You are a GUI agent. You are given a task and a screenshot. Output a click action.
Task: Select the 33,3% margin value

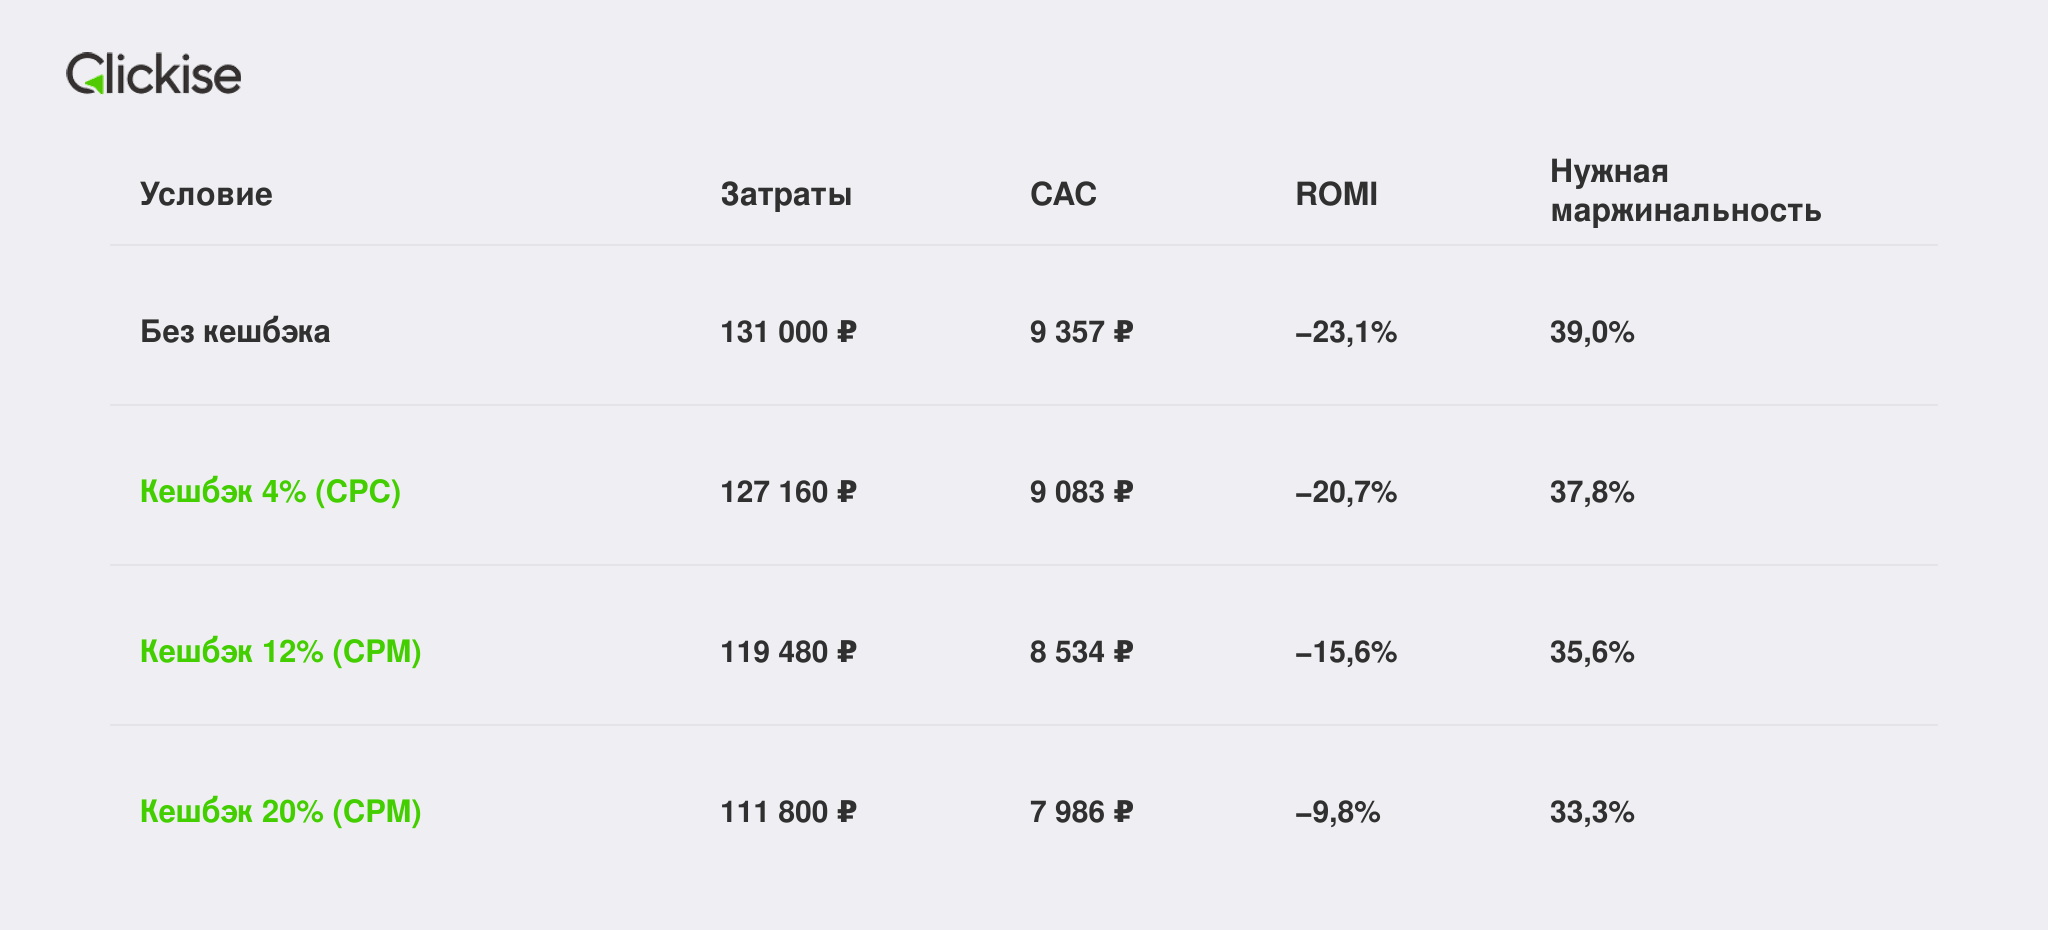point(1592,812)
